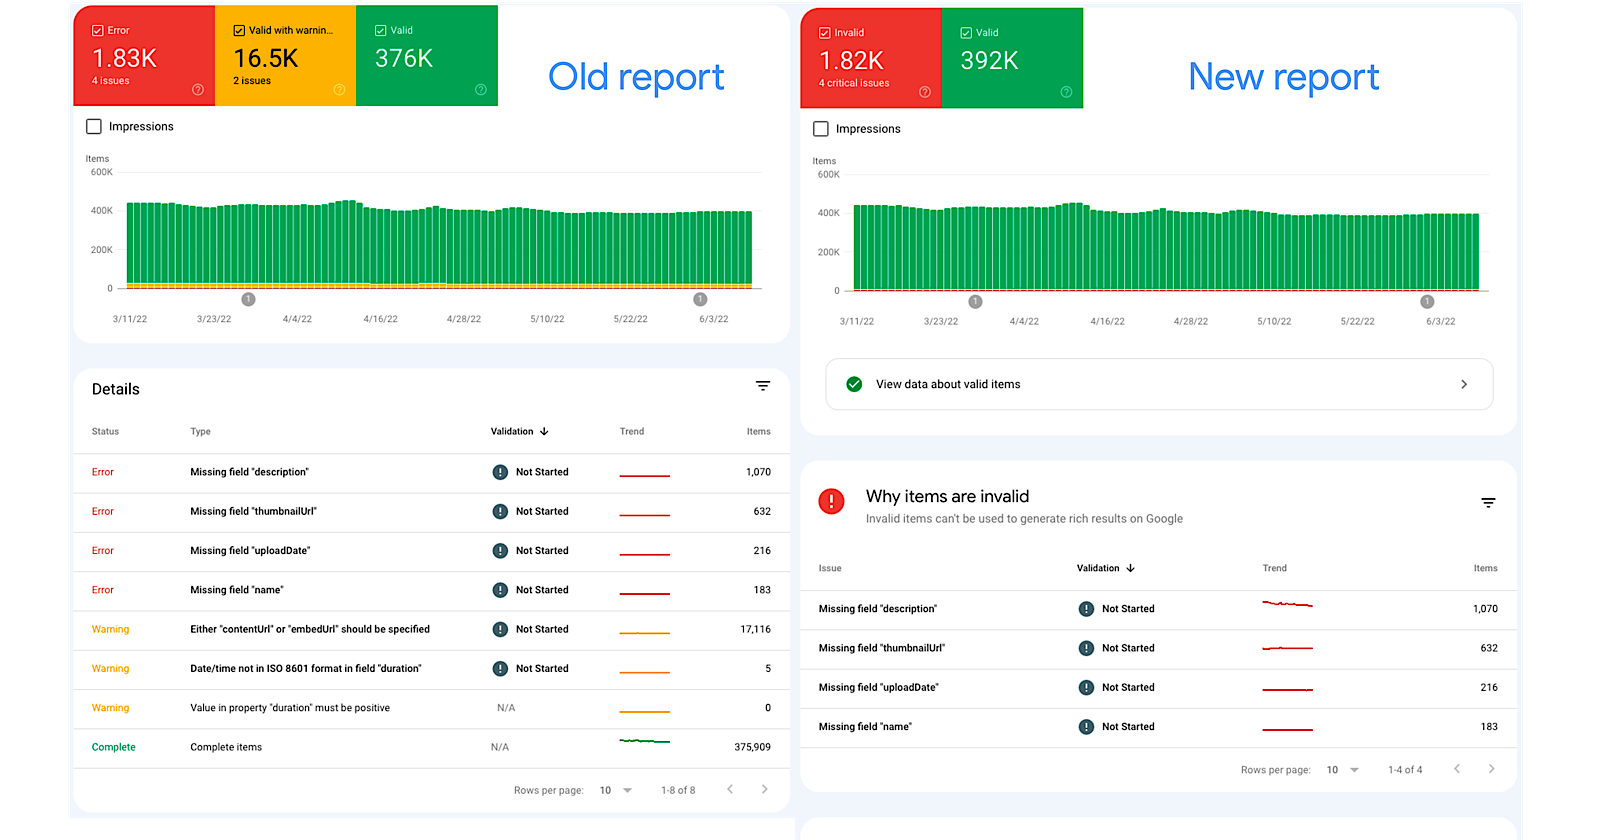Open contentUrl or embedUrl warning row
The image size is (1600, 840).
click(310, 629)
